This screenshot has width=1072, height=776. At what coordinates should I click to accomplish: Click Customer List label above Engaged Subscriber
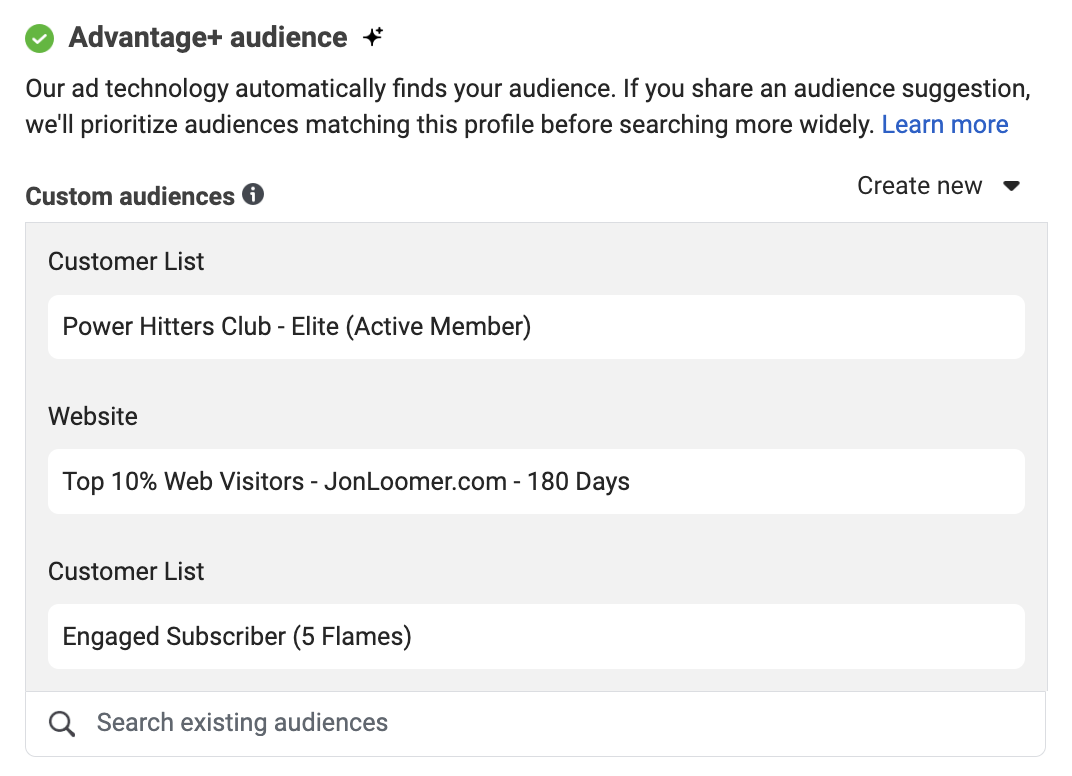pyautogui.click(x=126, y=572)
